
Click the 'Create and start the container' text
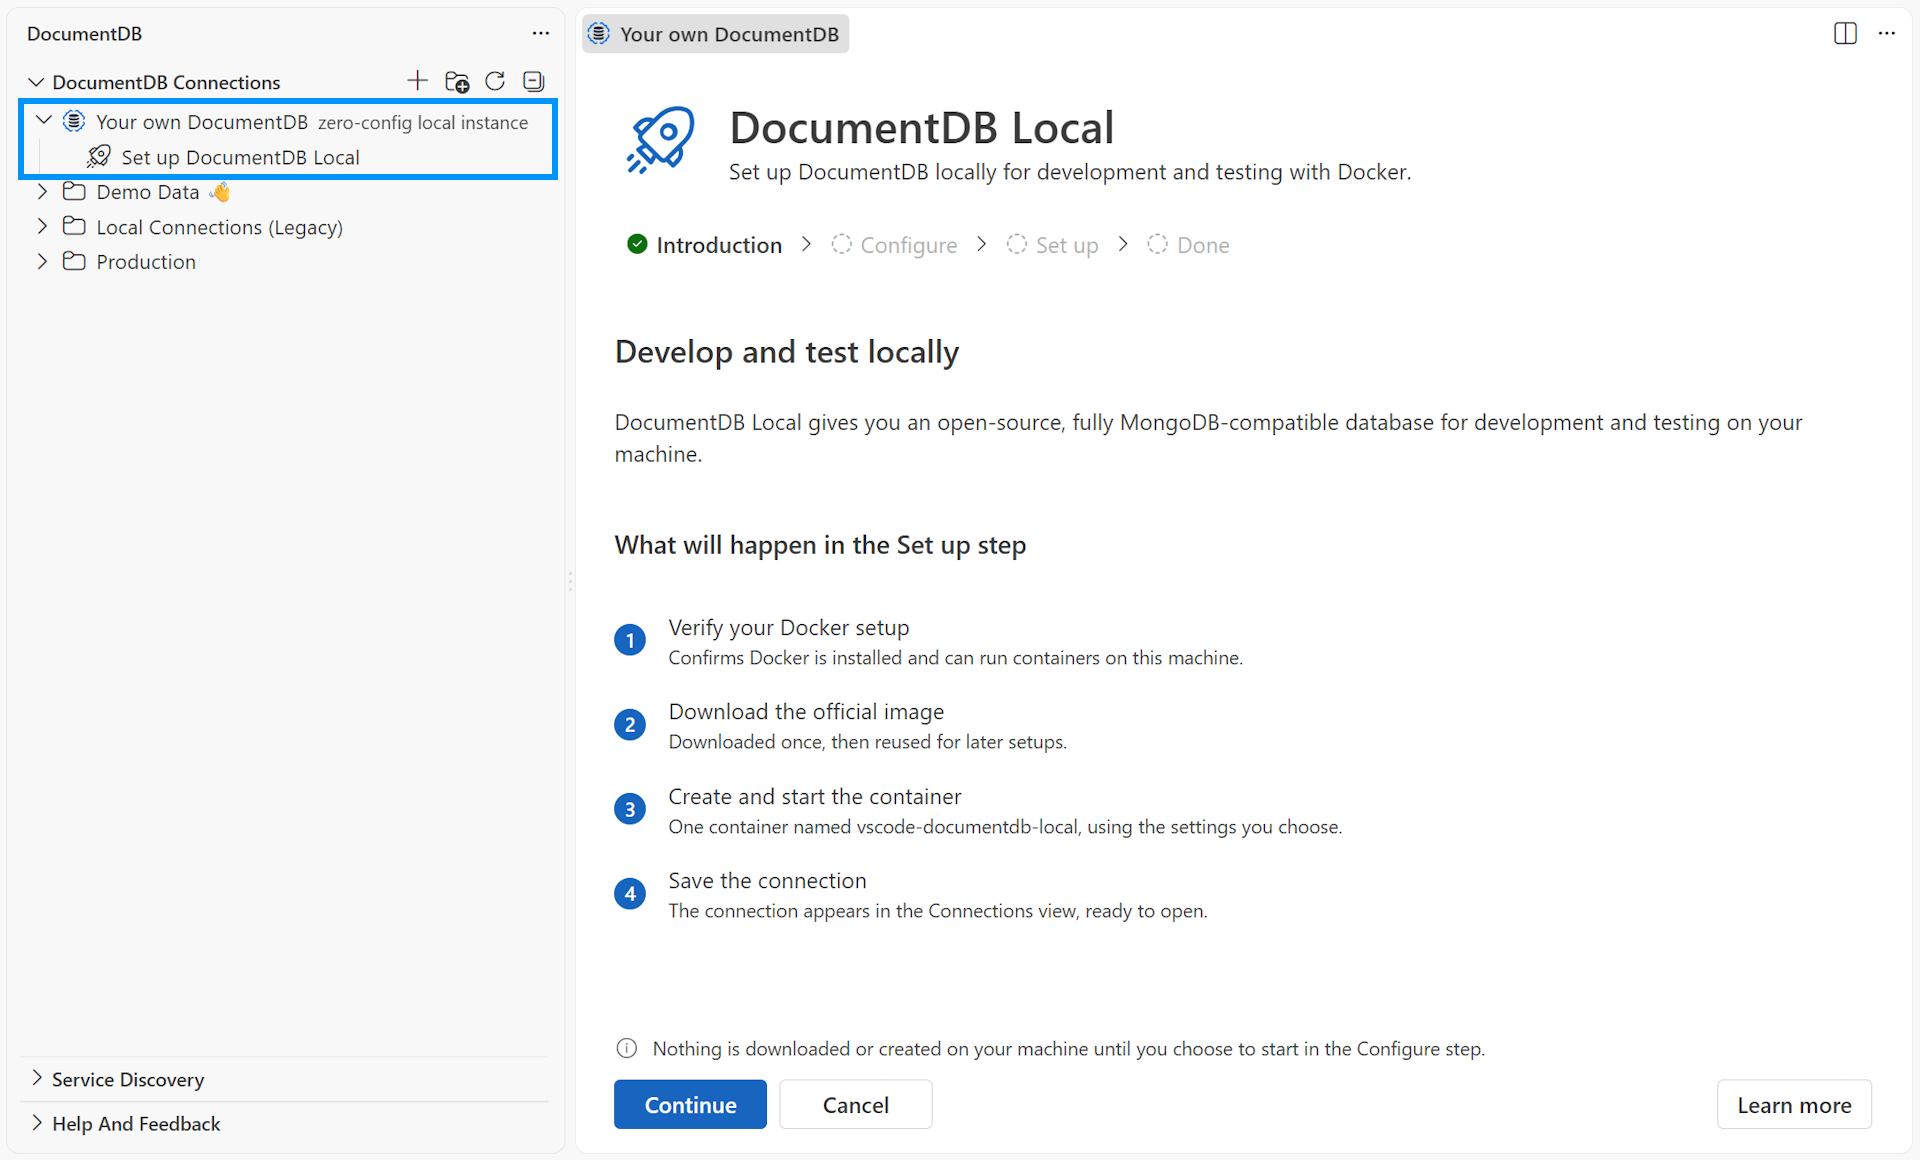coord(815,796)
